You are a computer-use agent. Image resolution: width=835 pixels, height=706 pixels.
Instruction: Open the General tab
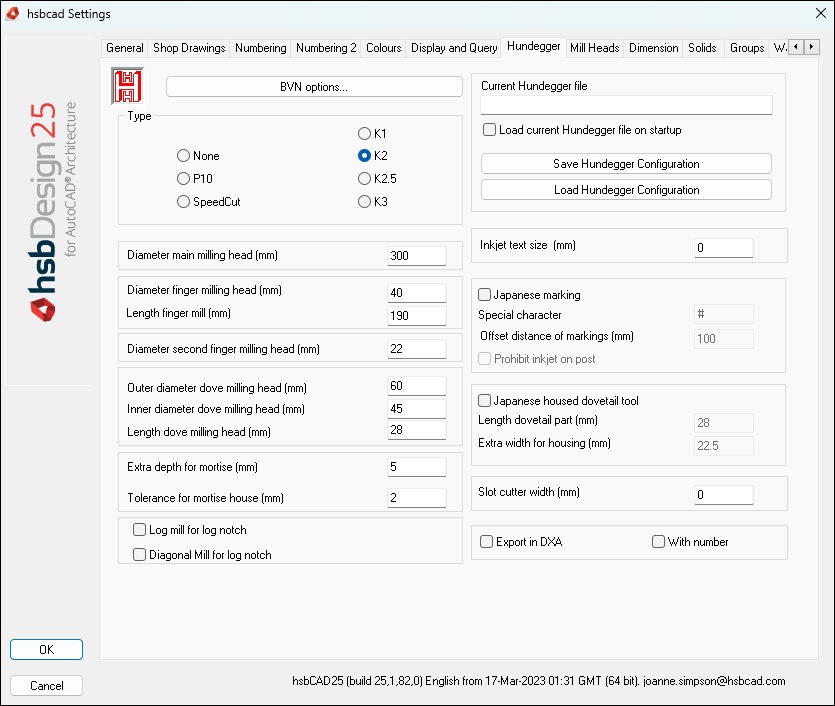point(125,48)
